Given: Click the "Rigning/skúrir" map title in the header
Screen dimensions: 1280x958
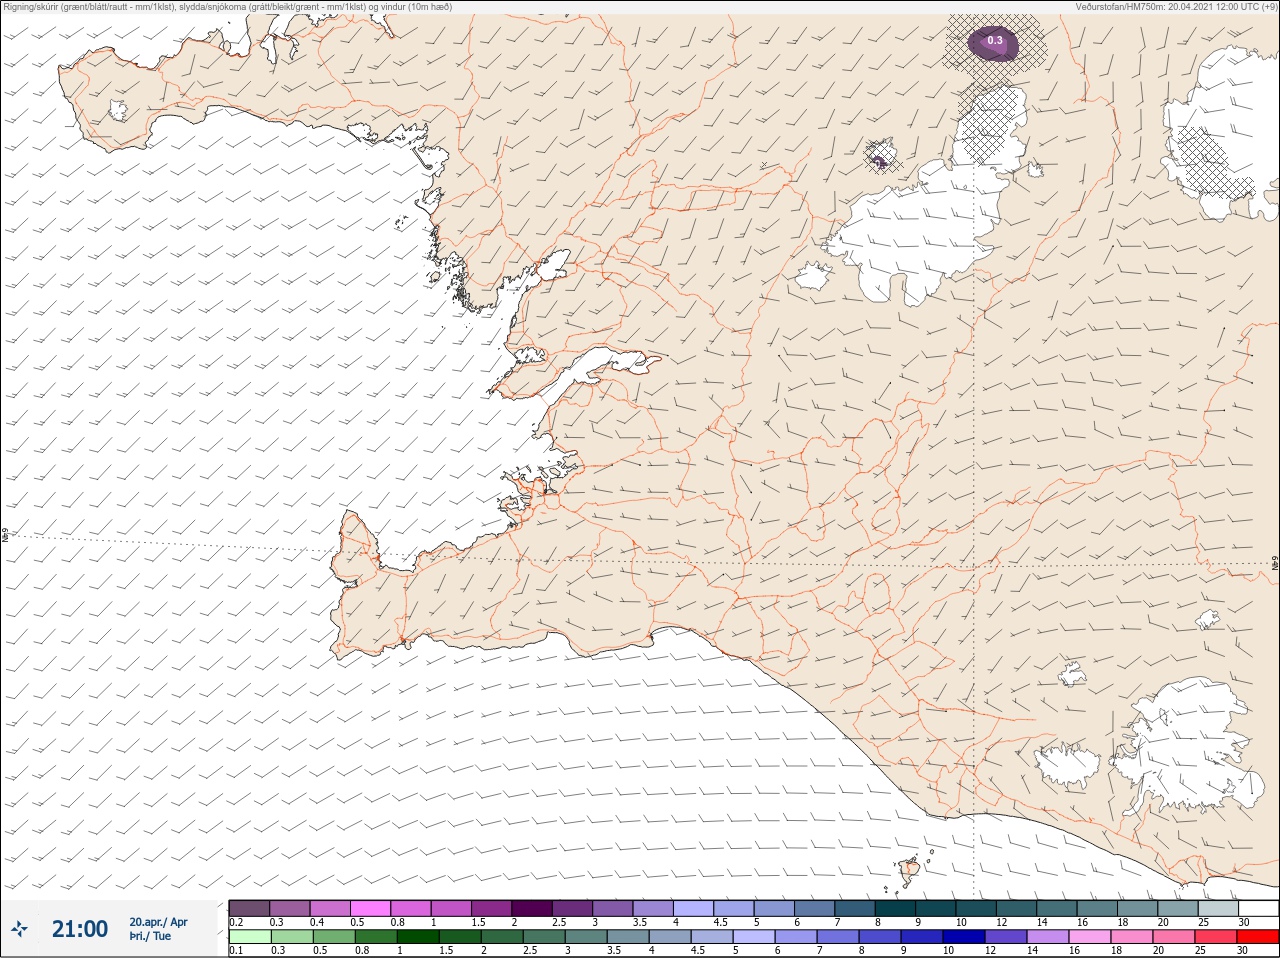Looking at the screenshot, I should coord(227,7).
